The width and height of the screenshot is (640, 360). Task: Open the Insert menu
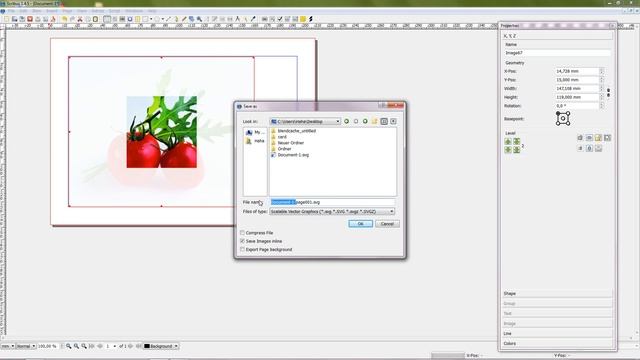[x=52, y=11]
